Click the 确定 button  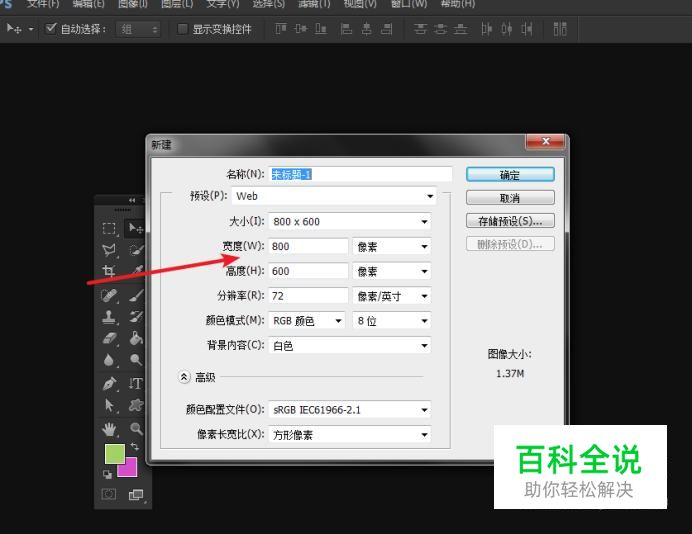tap(509, 175)
